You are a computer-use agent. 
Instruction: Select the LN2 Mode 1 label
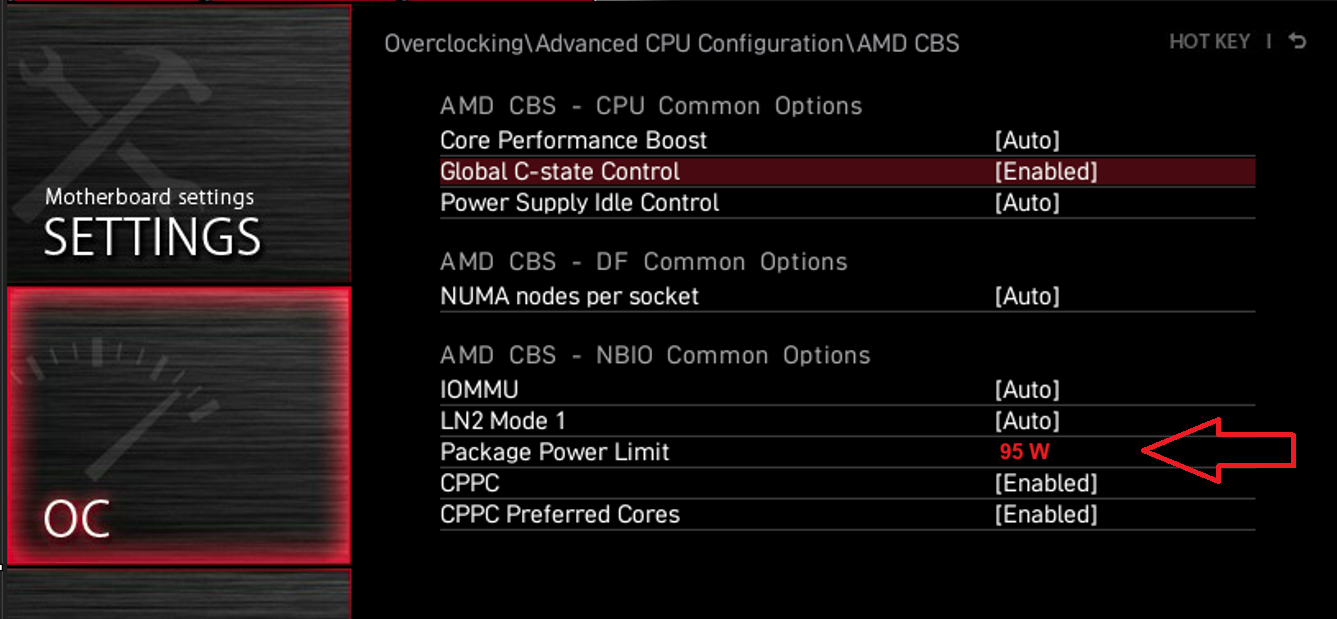click(502, 421)
